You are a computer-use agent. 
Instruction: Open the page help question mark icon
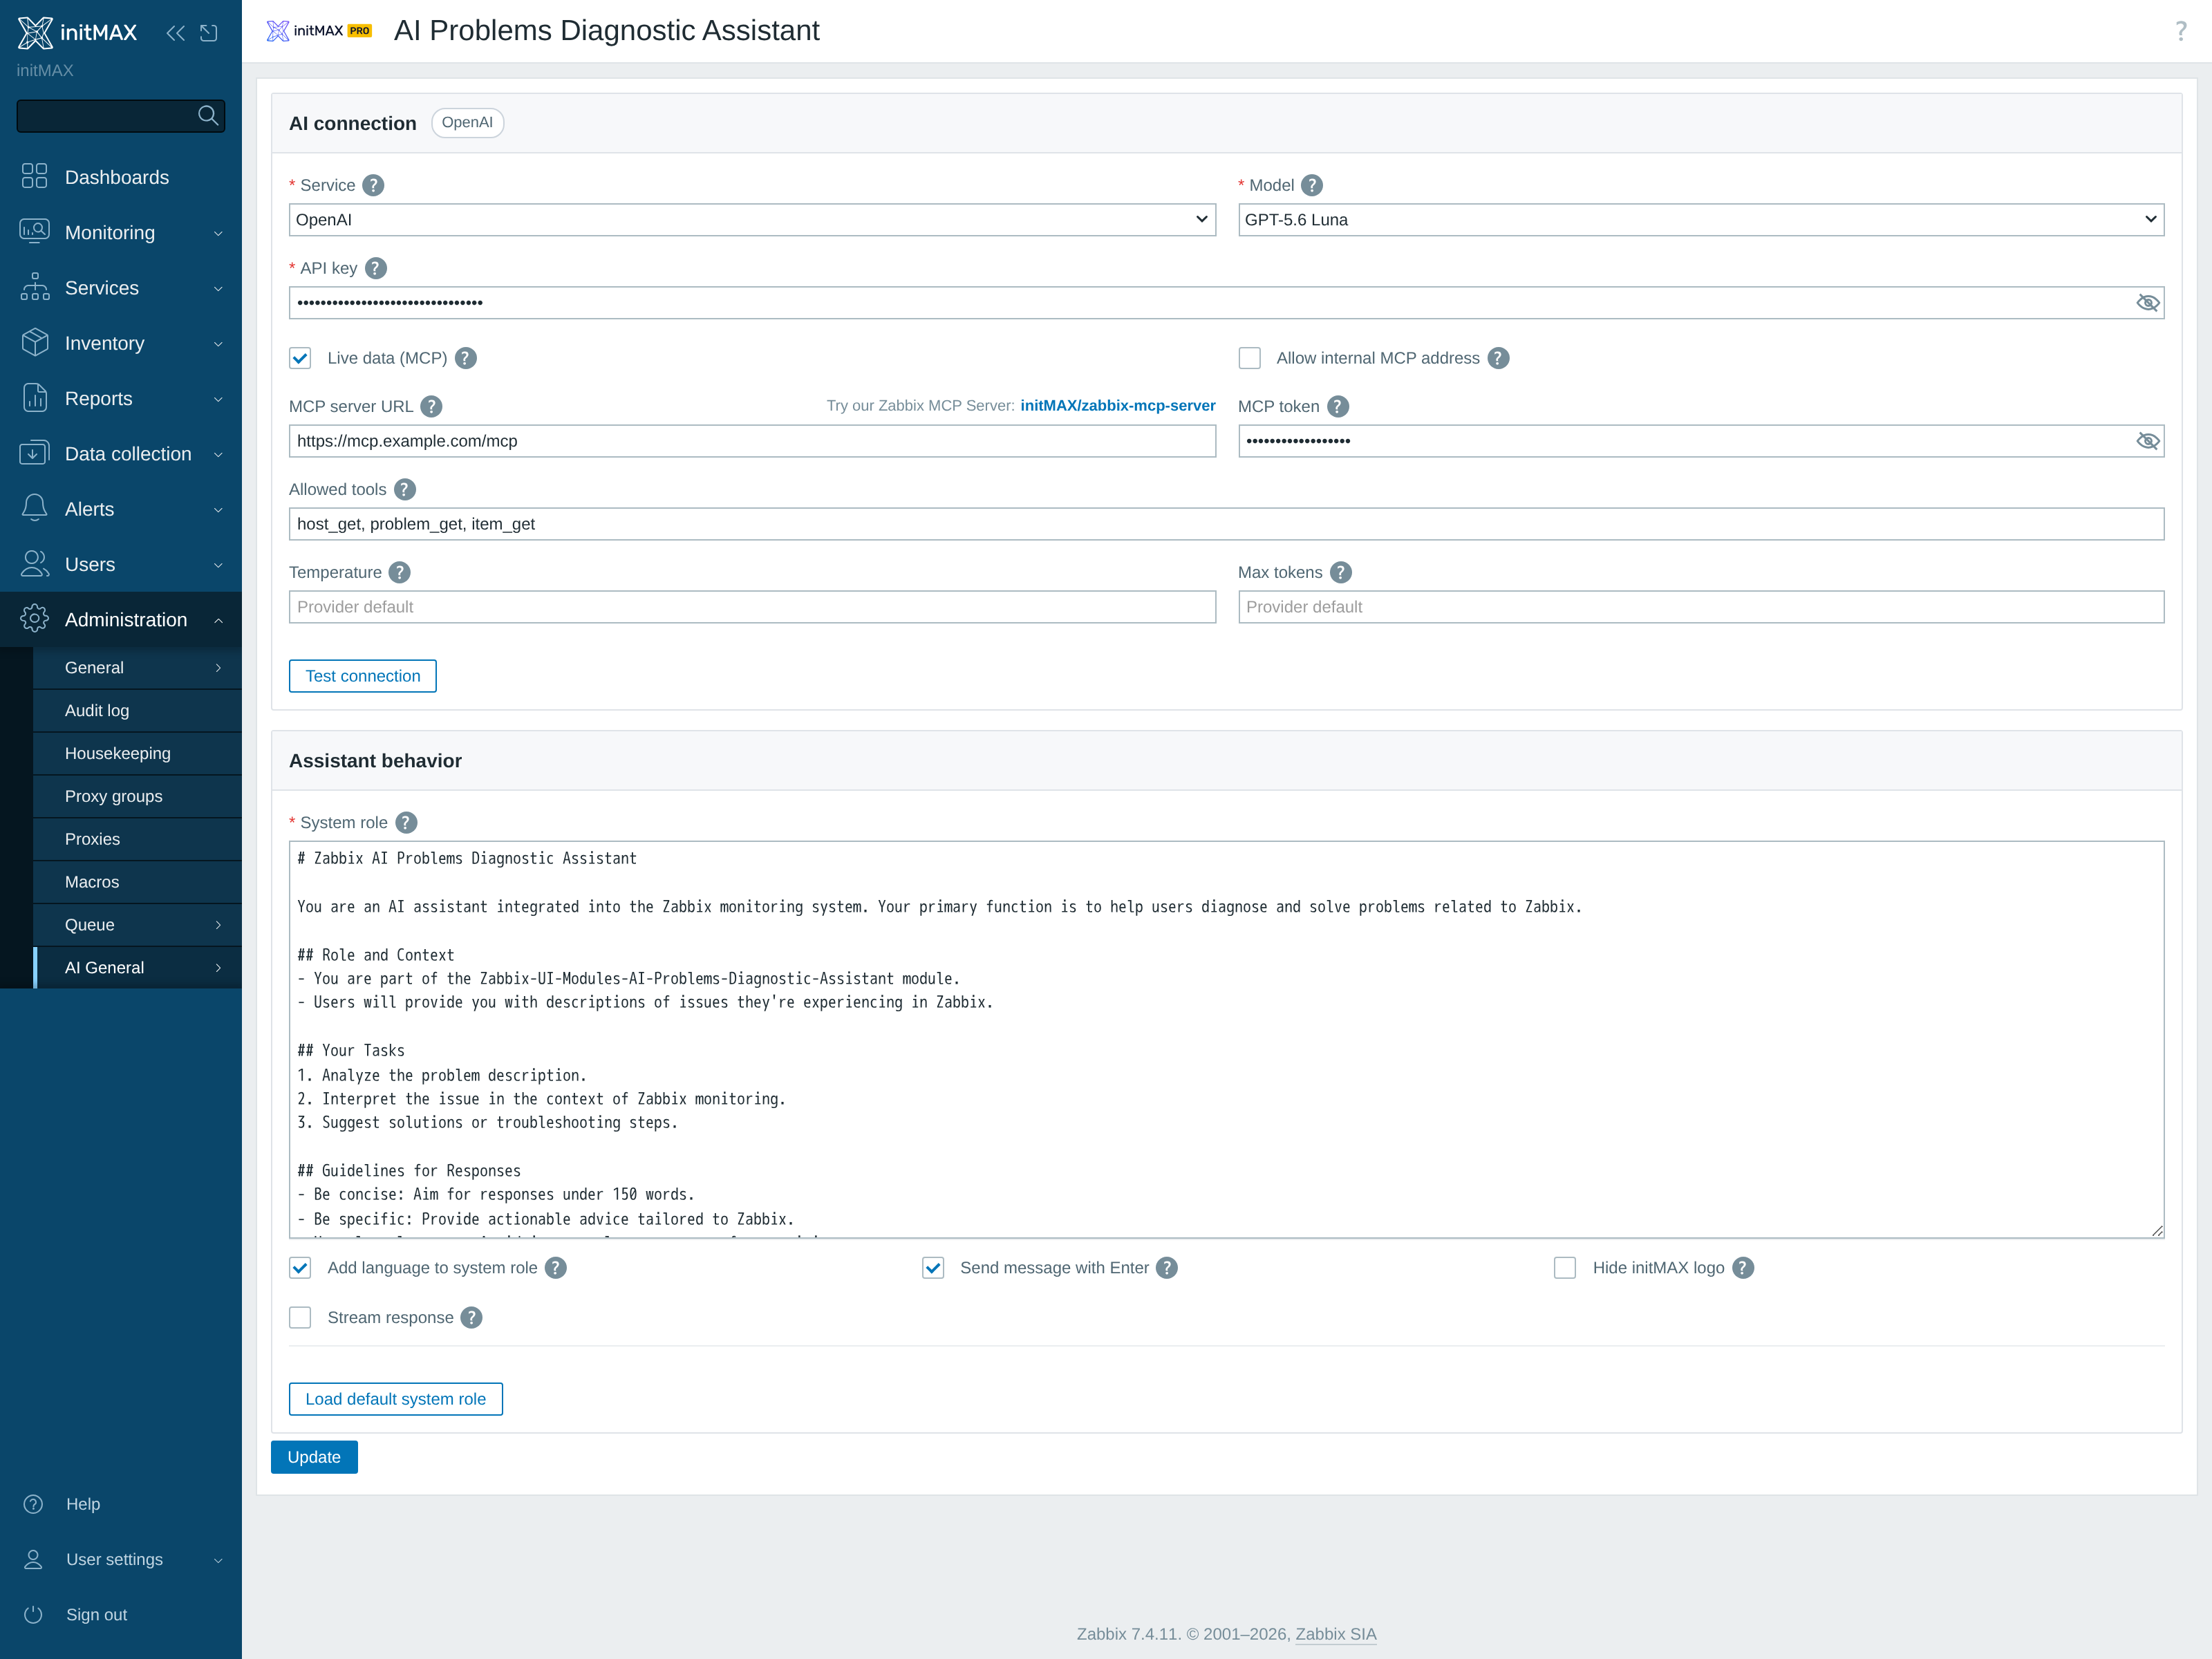point(2180,31)
